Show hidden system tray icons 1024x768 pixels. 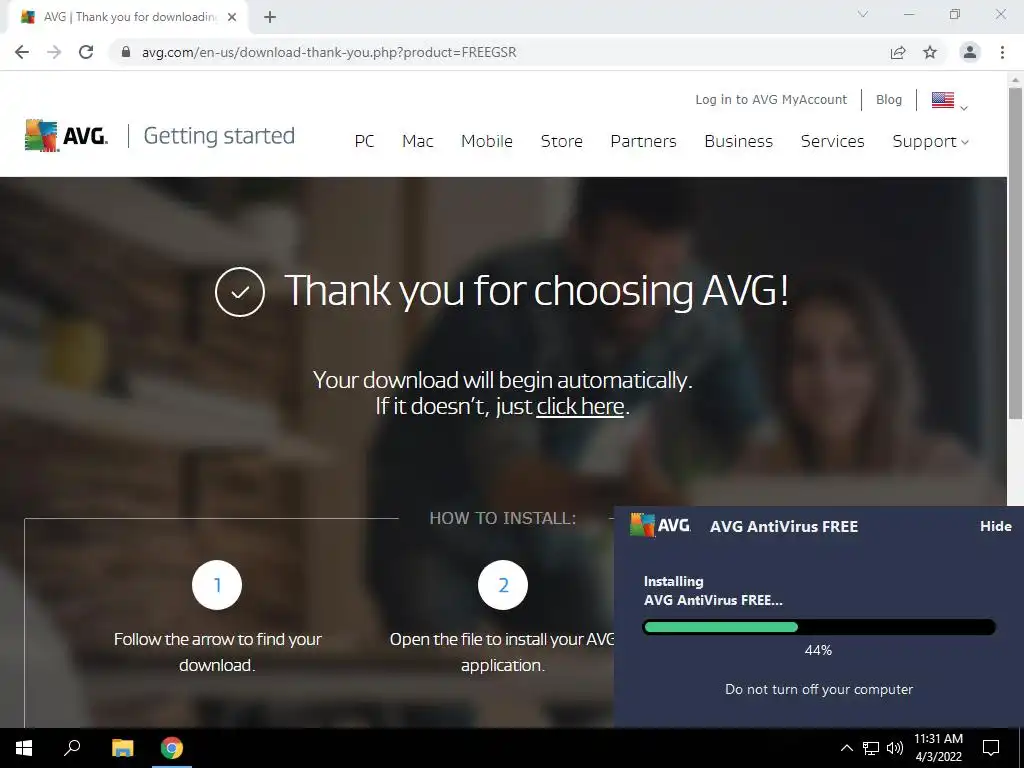pos(846,748)
